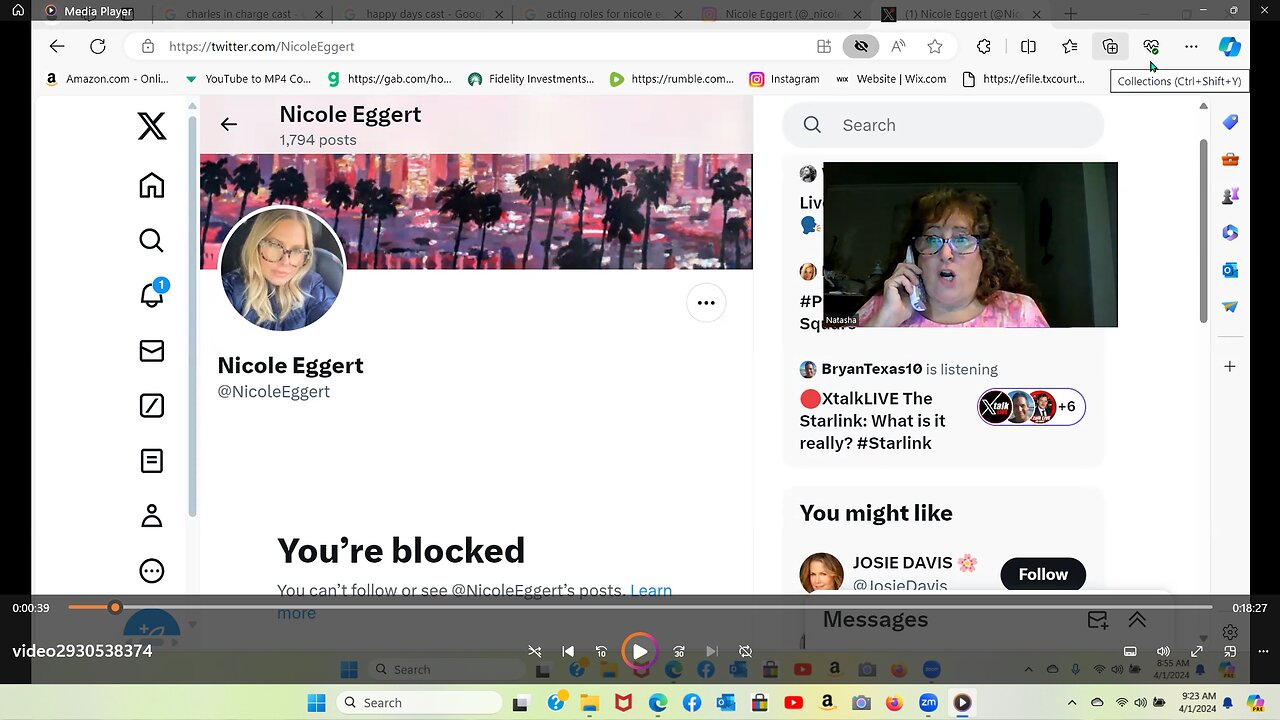The image size is (1280, 720).
Task: Open Media Player home icon at top-left
Action: pyautogui.click(x=18, y=11)
